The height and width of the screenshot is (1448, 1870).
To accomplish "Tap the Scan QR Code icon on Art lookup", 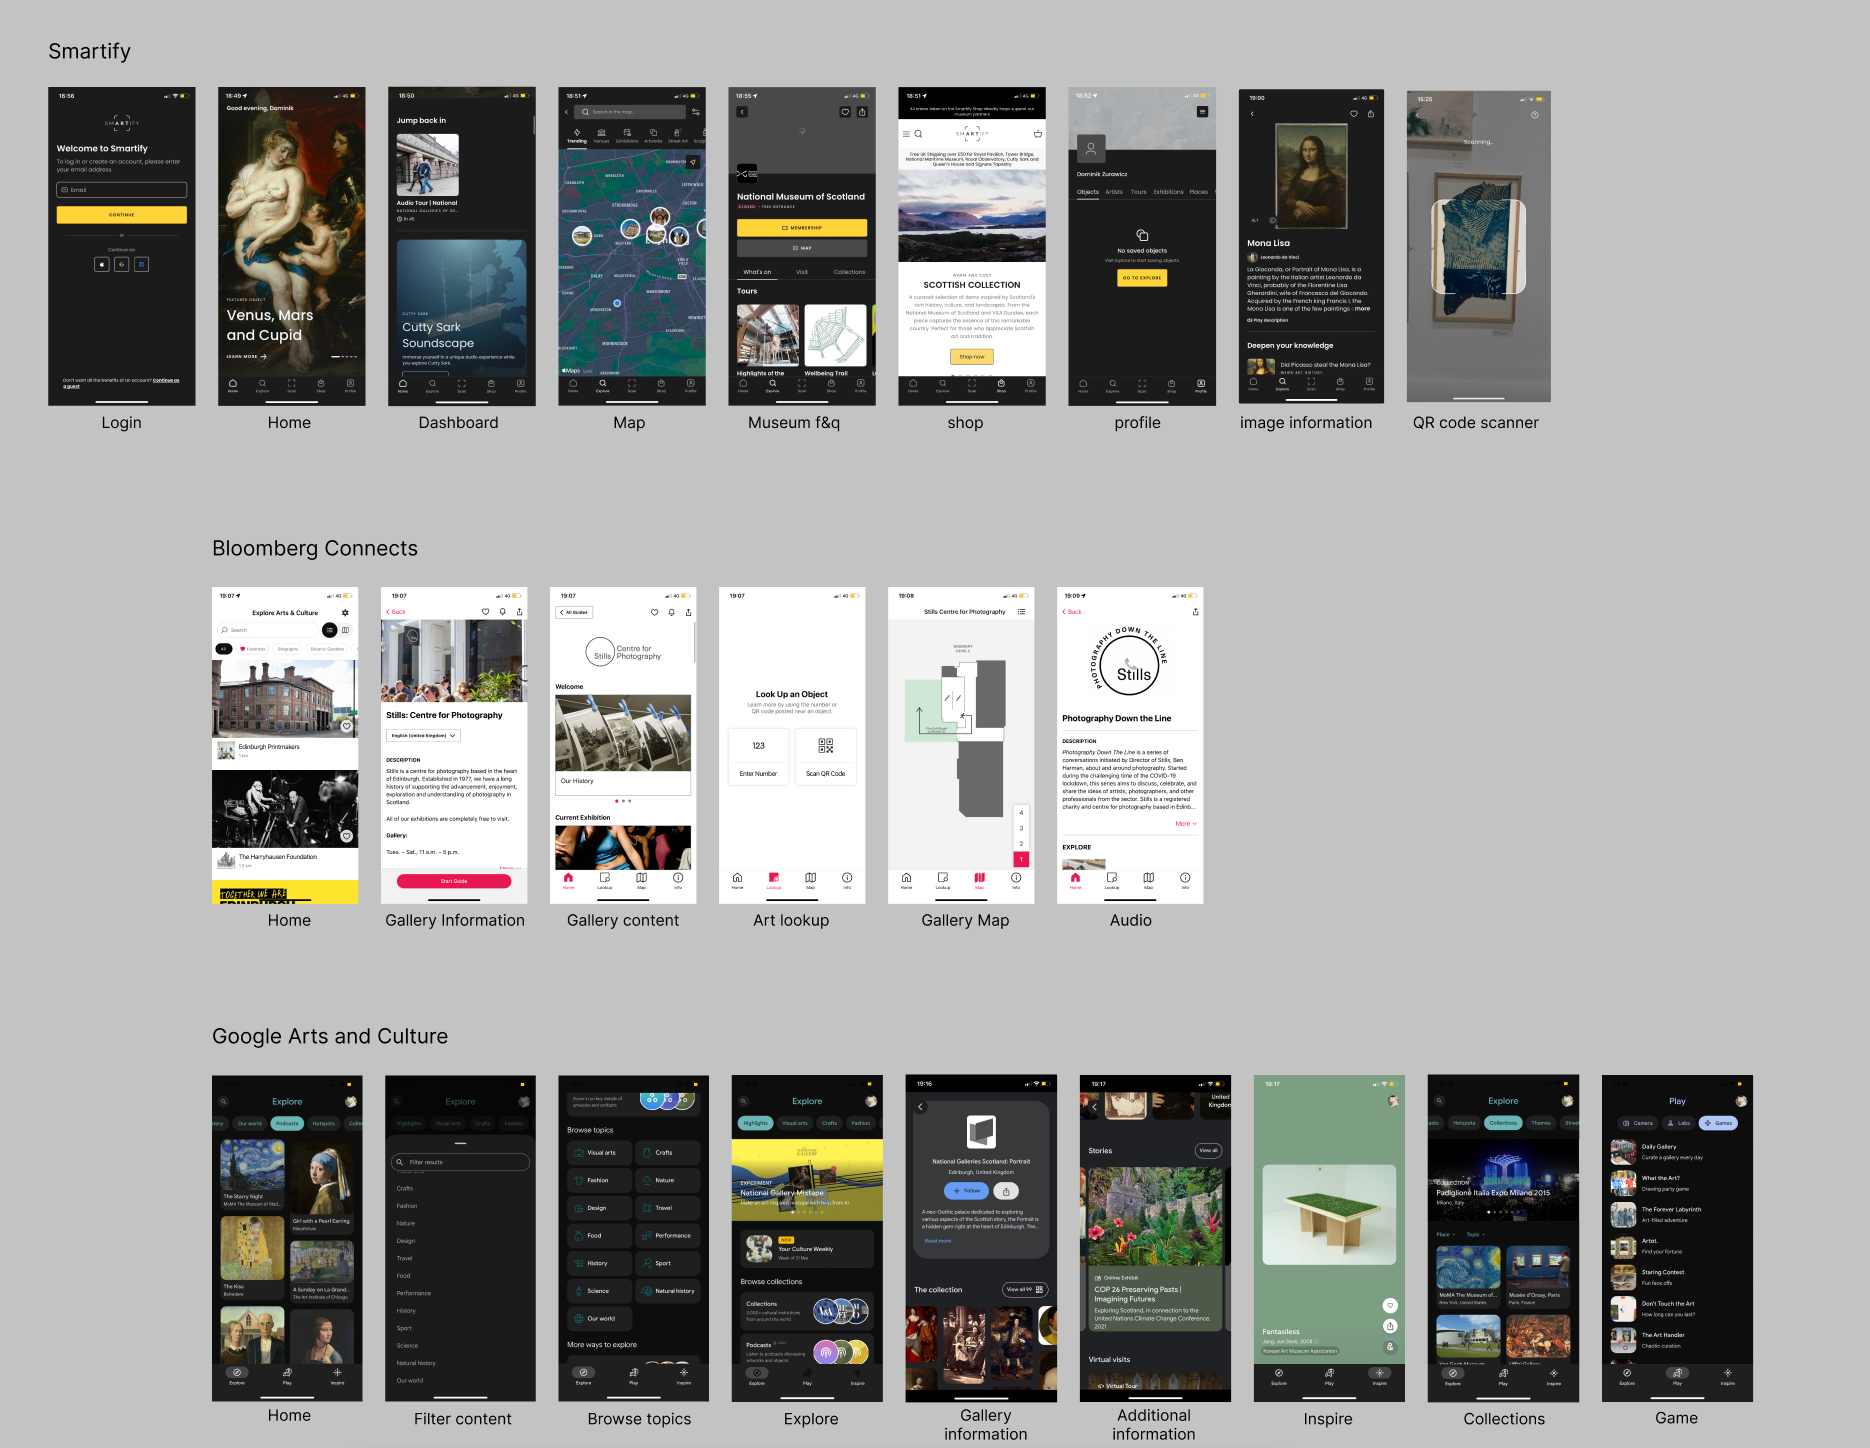I will pyautogui.click(x=825, y=746).
